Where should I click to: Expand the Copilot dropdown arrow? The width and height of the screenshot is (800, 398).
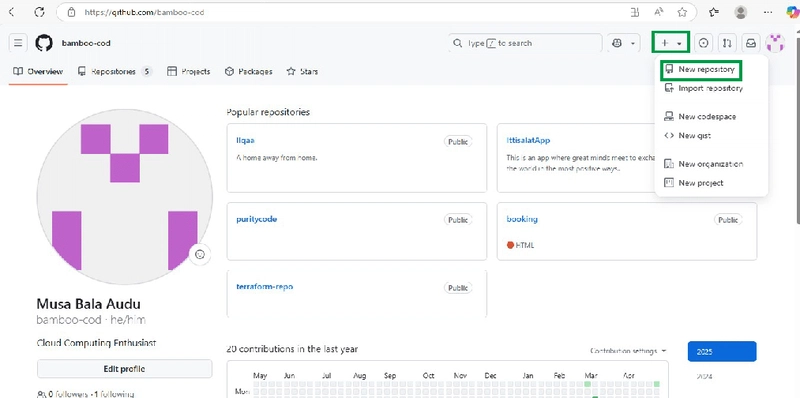633,43
